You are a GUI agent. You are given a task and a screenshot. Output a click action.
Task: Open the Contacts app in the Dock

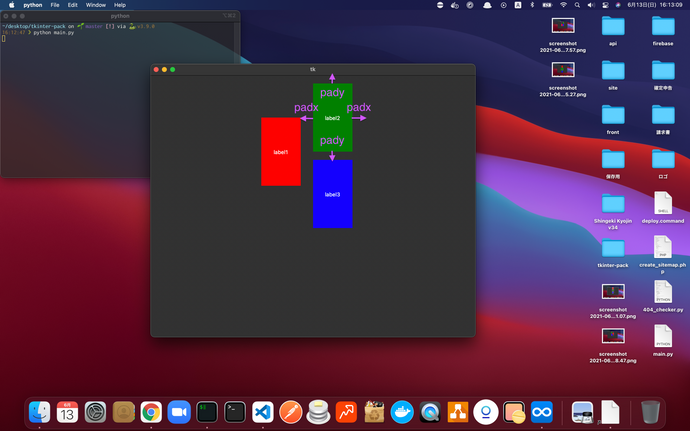(123, 413)
